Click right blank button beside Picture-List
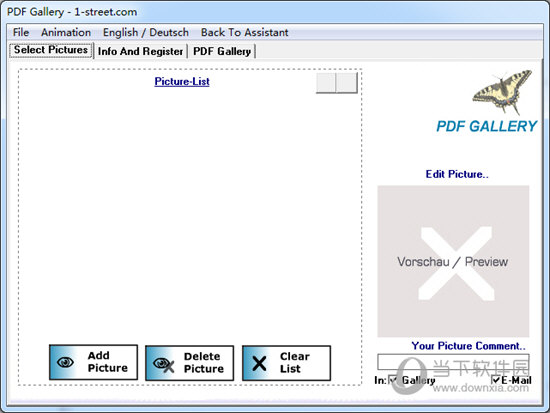 point(347,83)
